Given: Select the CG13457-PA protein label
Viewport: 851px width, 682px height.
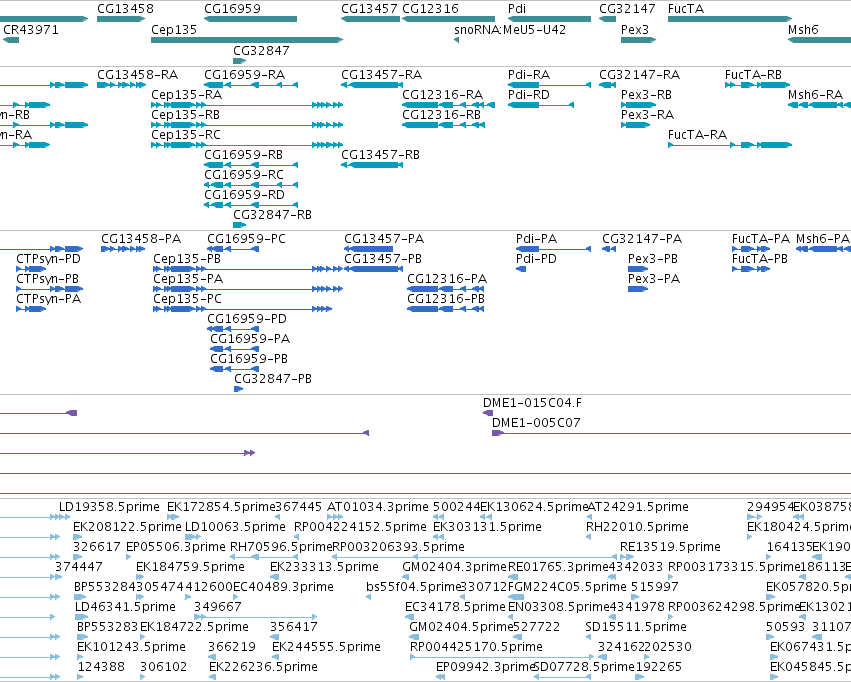Looking at the screenshot, I should (384, 239).
